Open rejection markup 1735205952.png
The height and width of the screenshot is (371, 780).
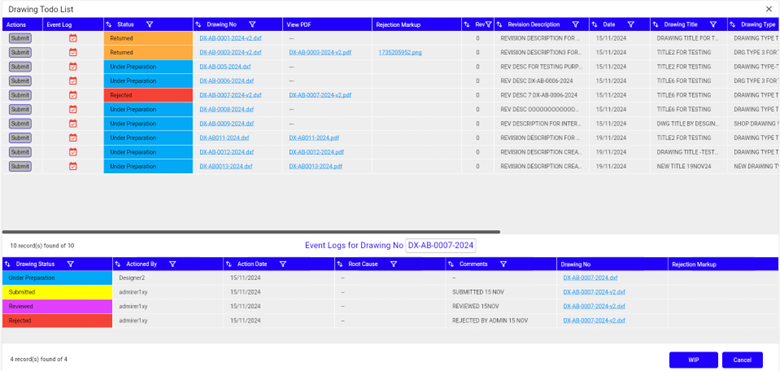coord(400,52)
